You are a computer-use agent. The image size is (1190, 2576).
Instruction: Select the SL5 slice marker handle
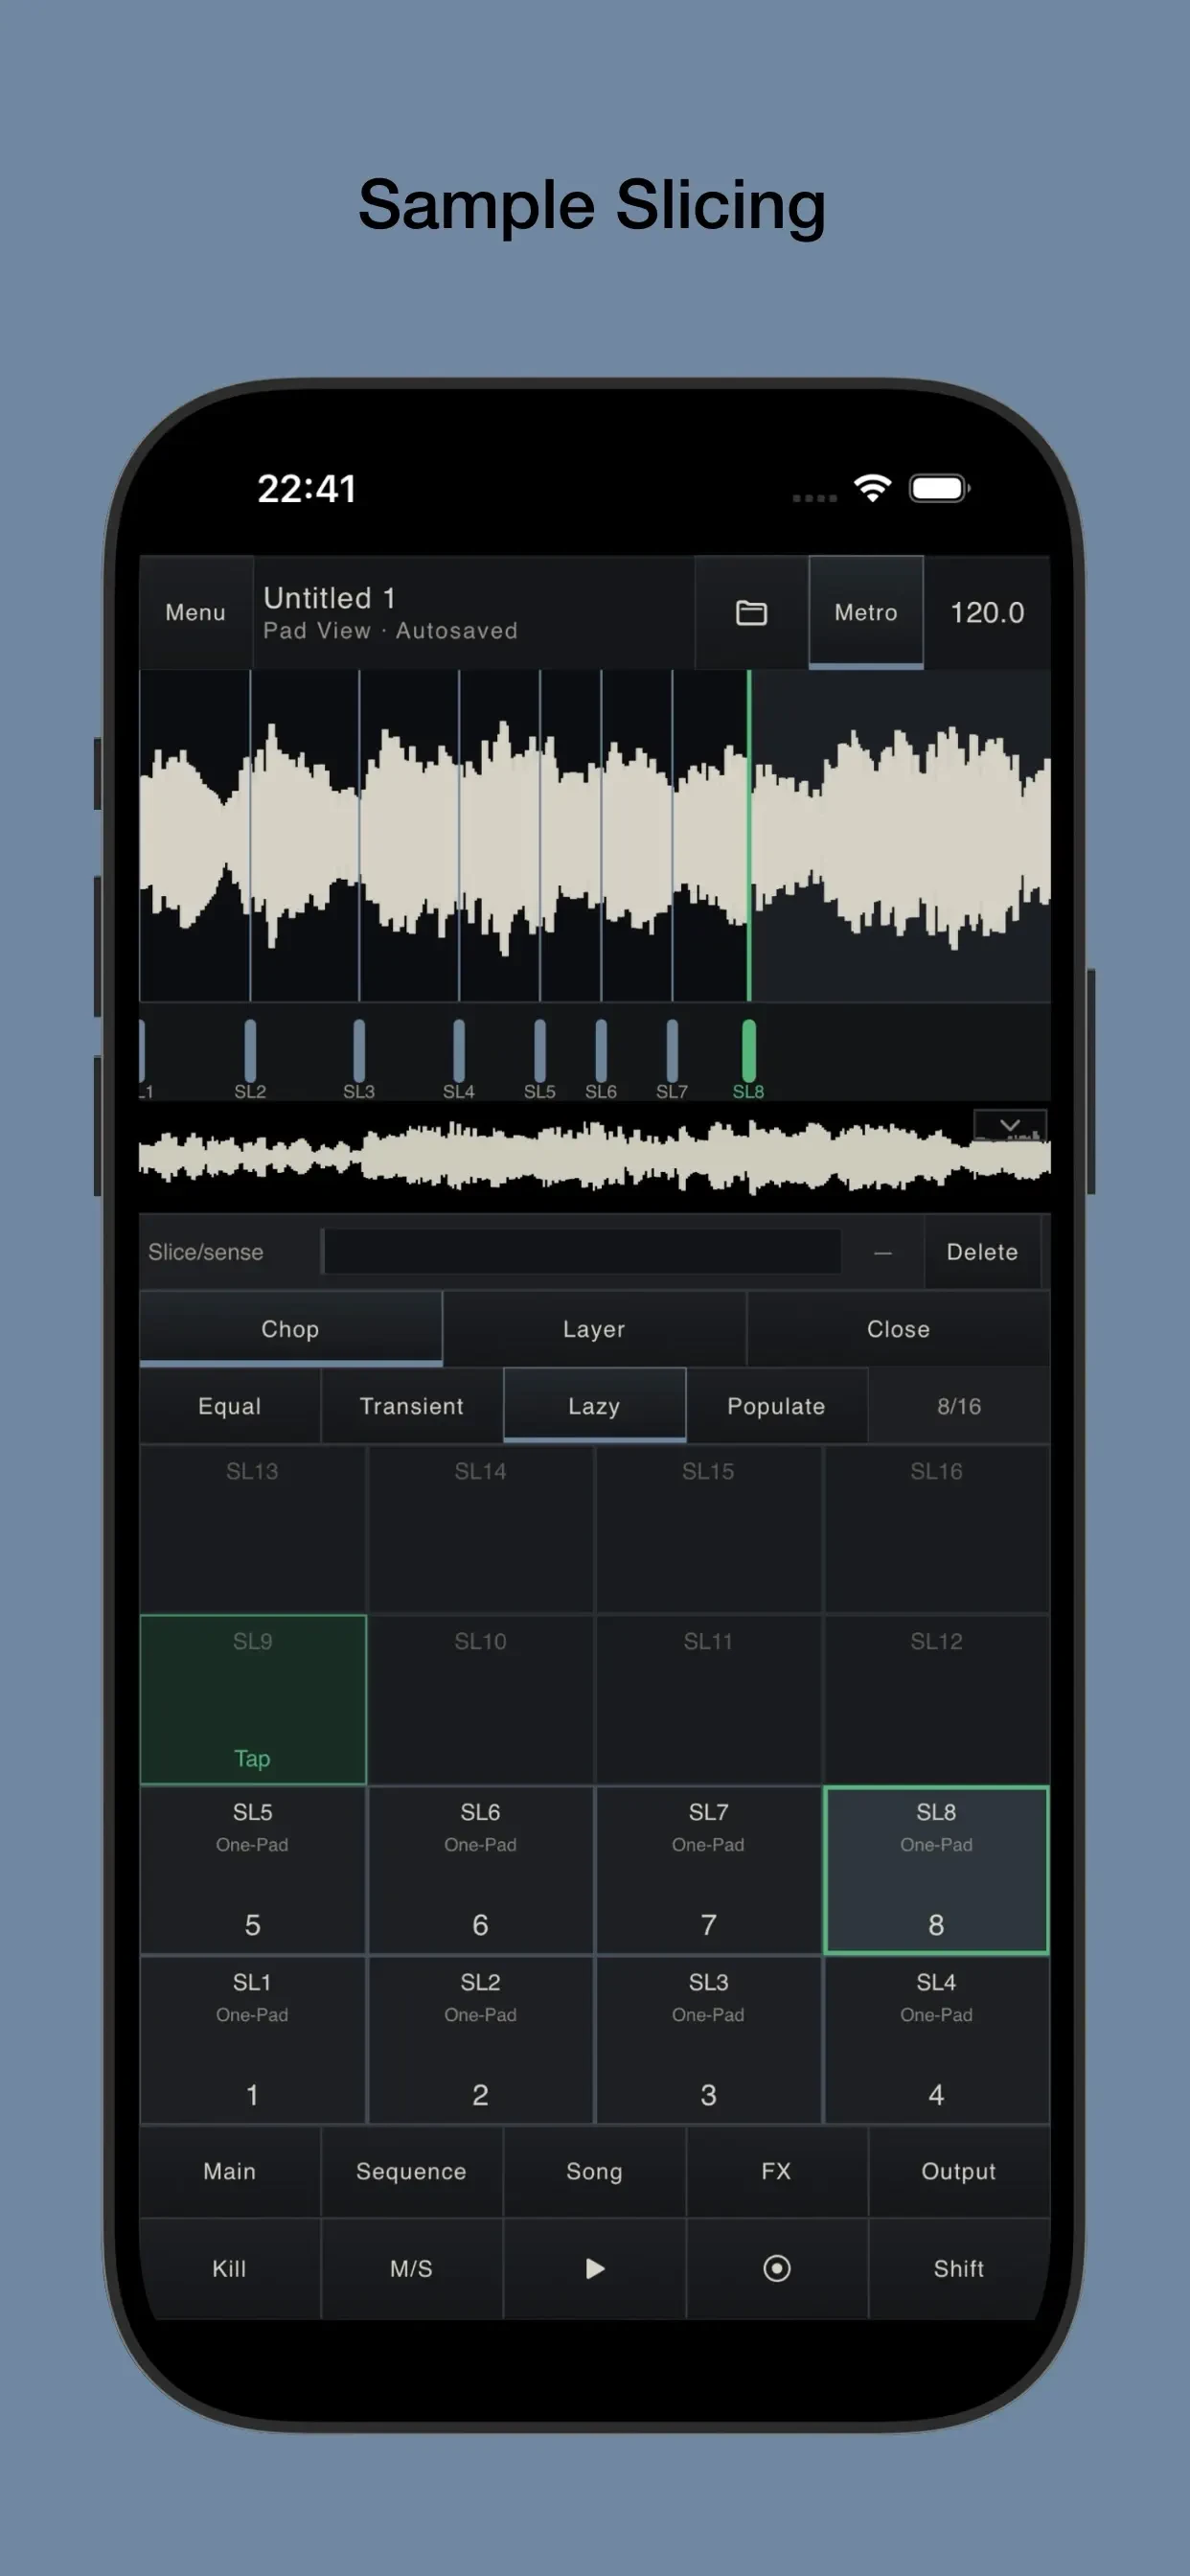coord(540,1050)
